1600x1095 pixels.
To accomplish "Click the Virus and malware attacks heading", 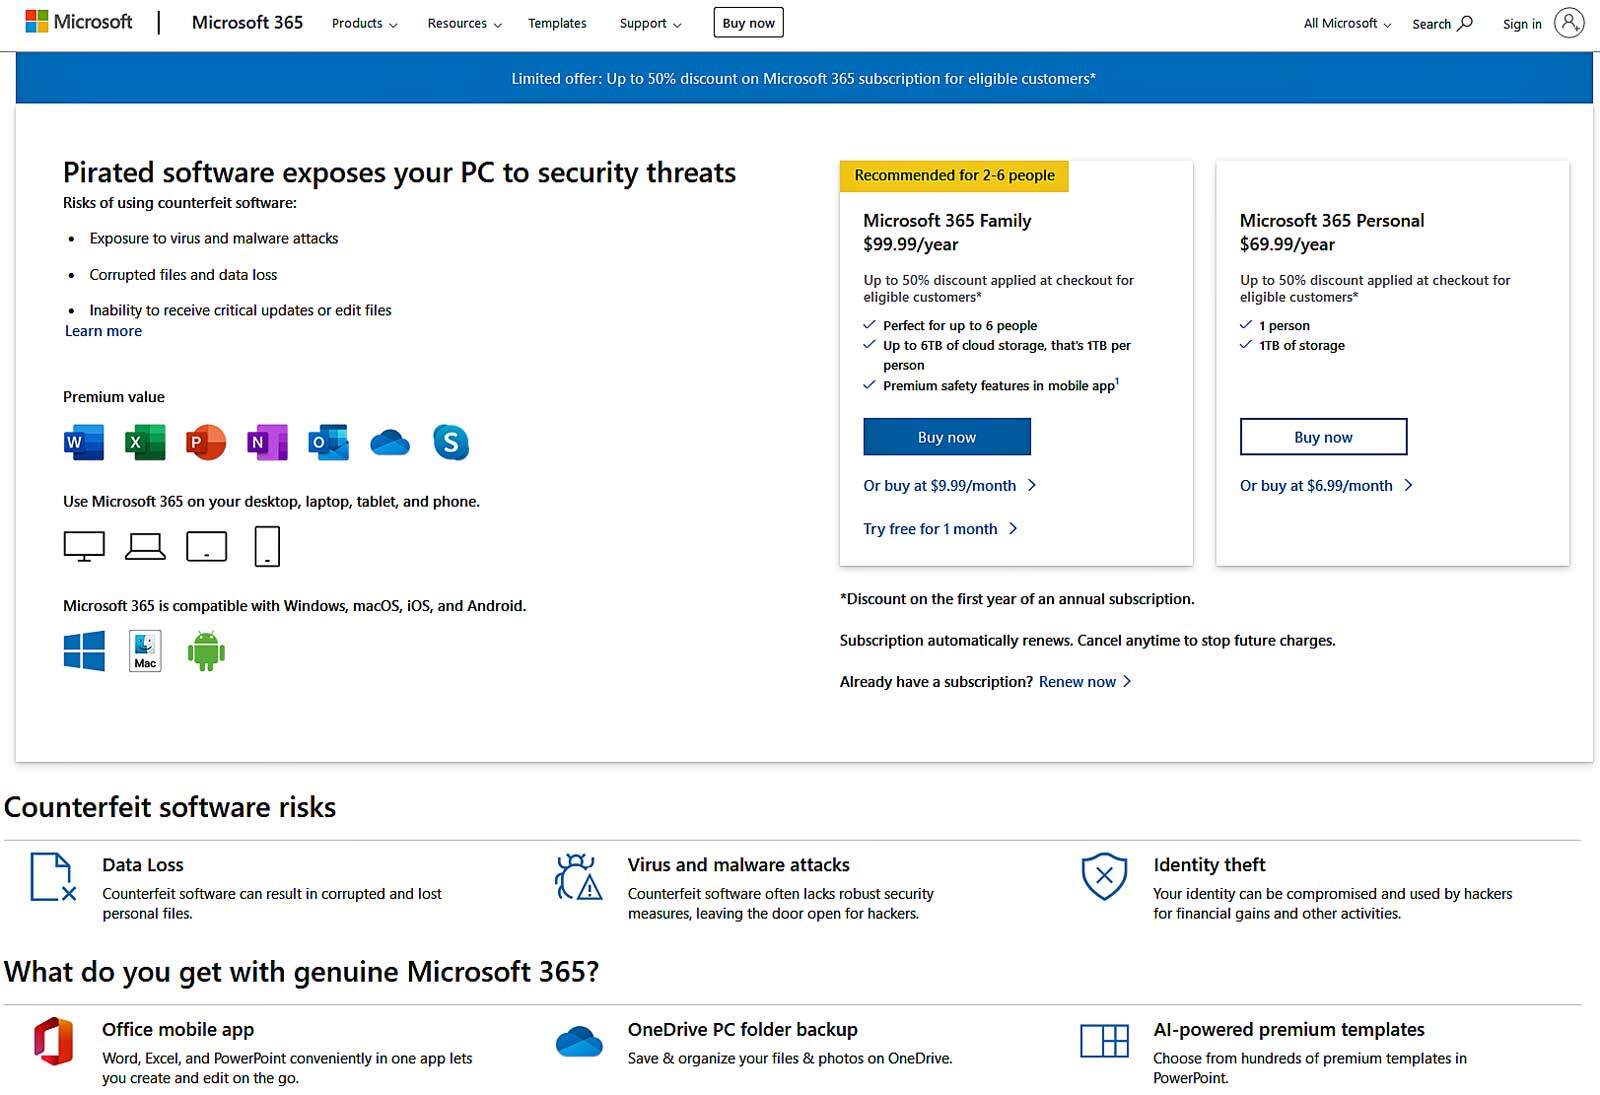I will coord(739,864).
